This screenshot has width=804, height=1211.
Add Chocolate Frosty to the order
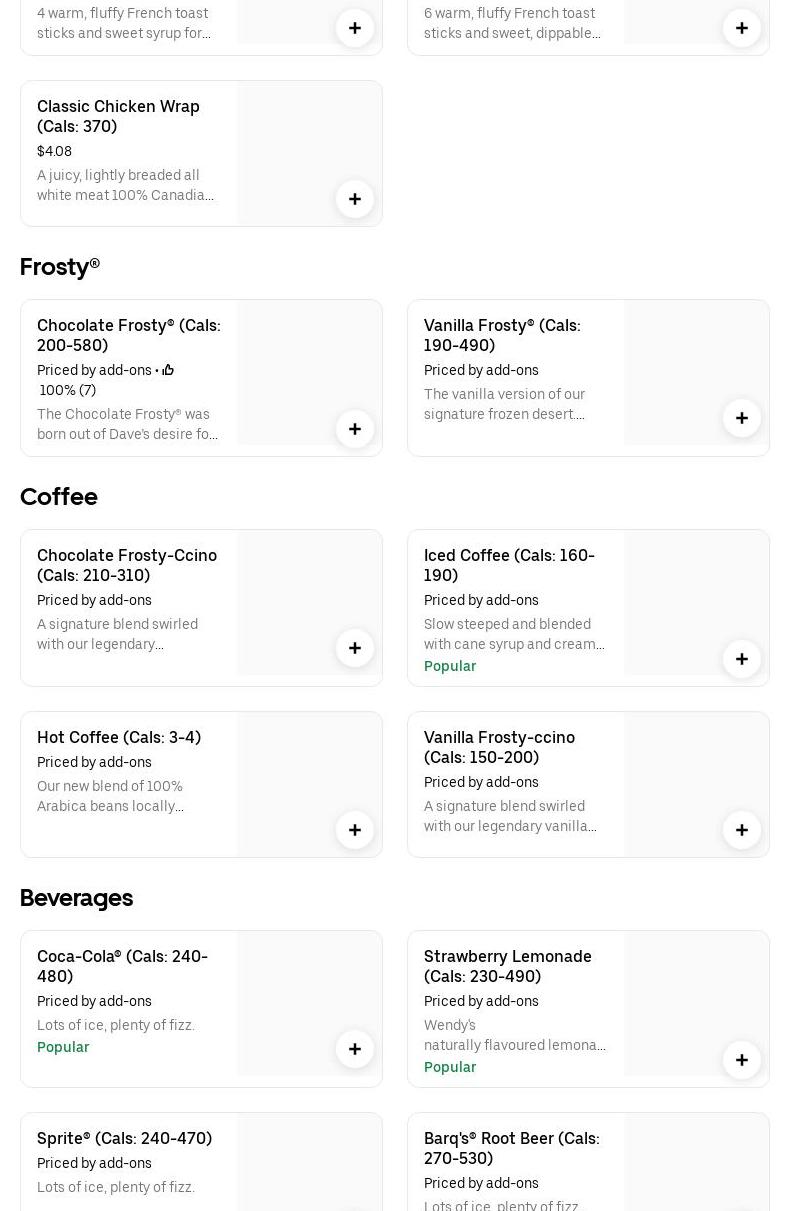coord(355,429)
